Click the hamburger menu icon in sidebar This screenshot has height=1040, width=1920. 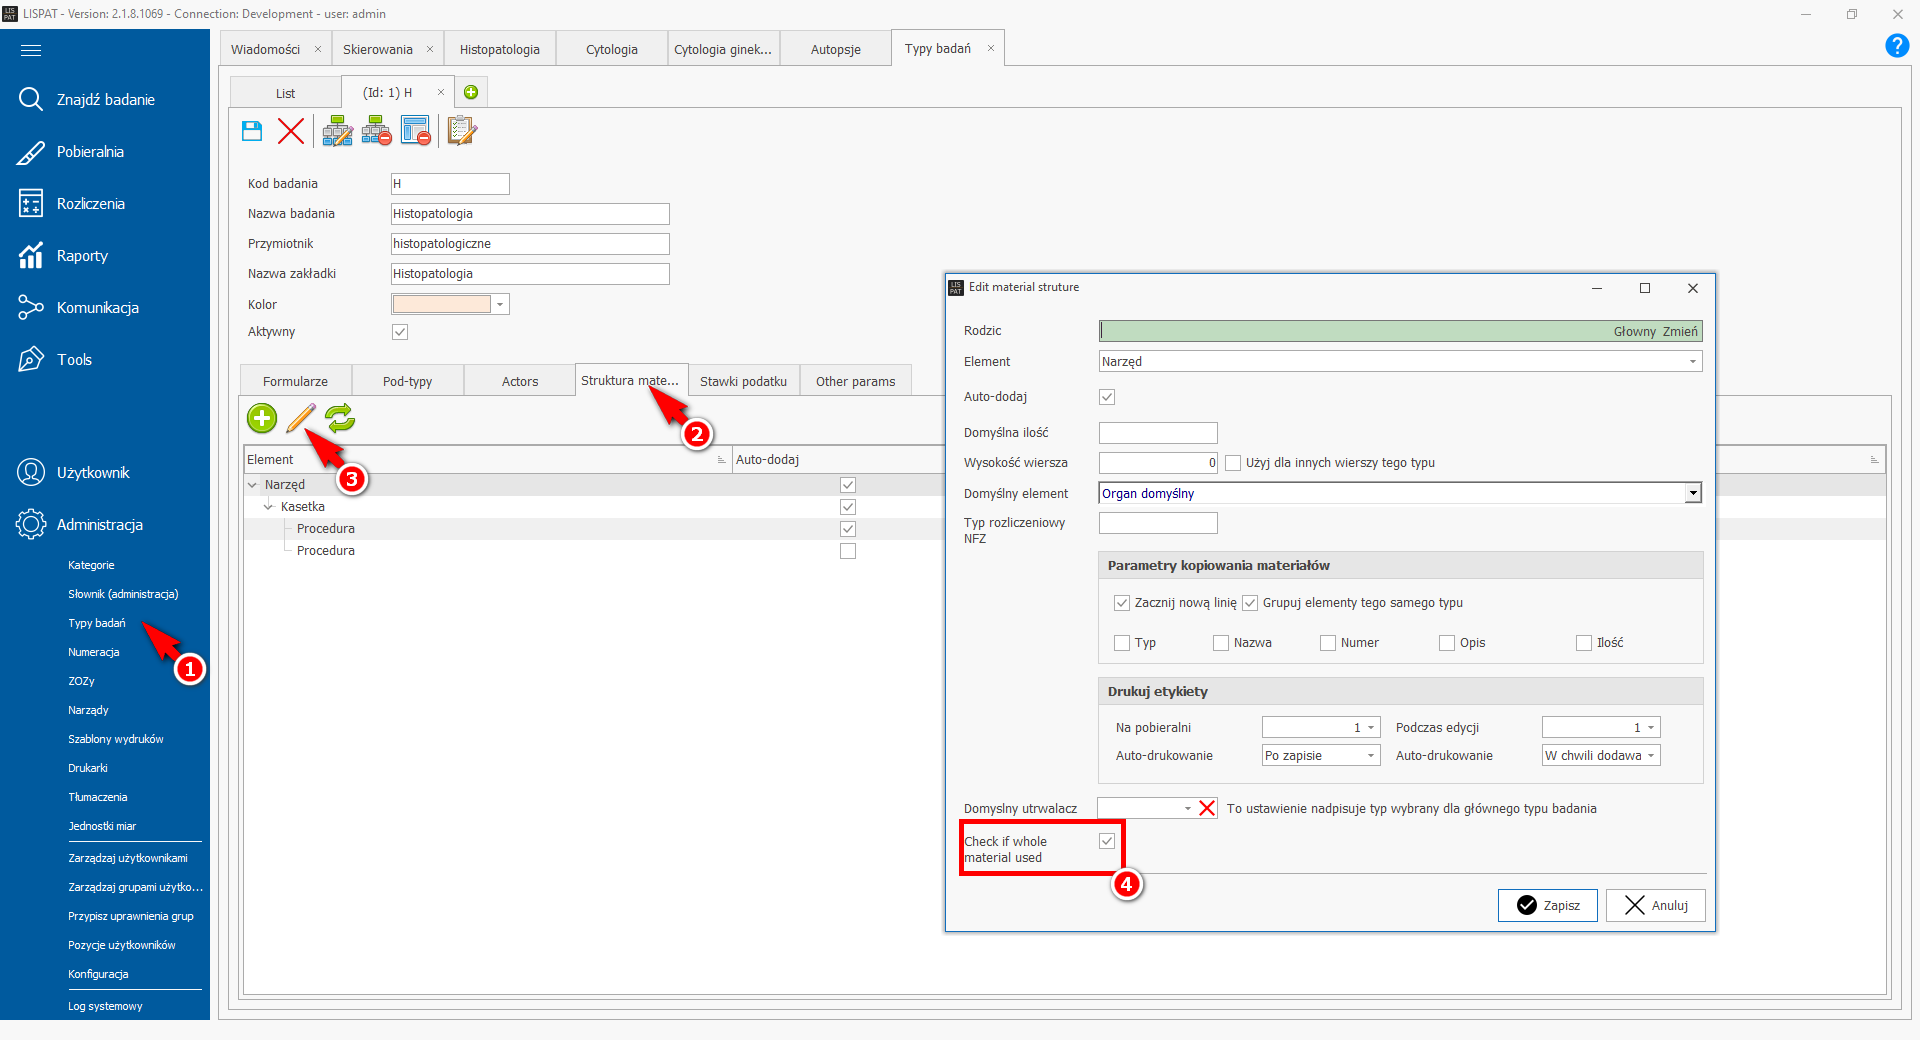[x=31, y=50]
